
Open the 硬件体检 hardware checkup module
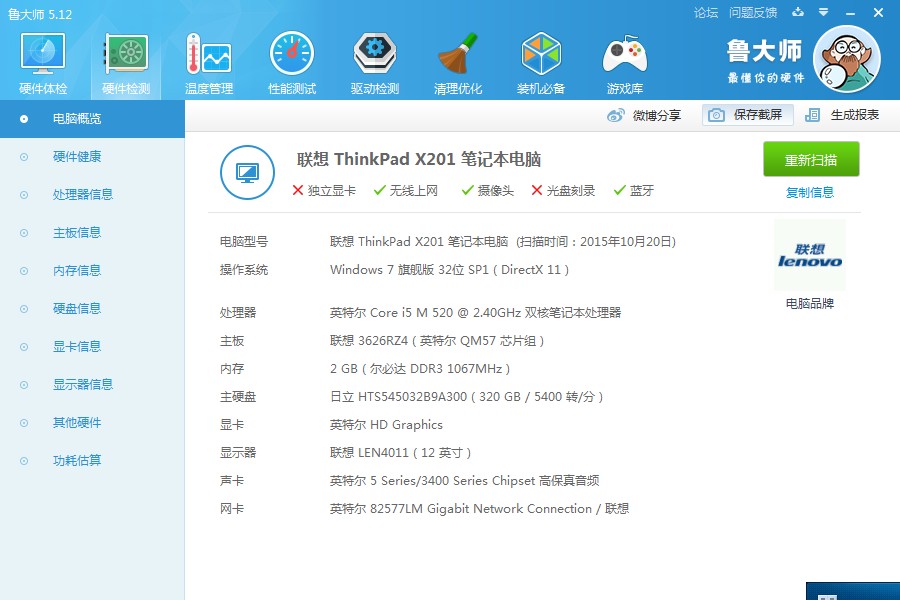(x=43, y=63)
